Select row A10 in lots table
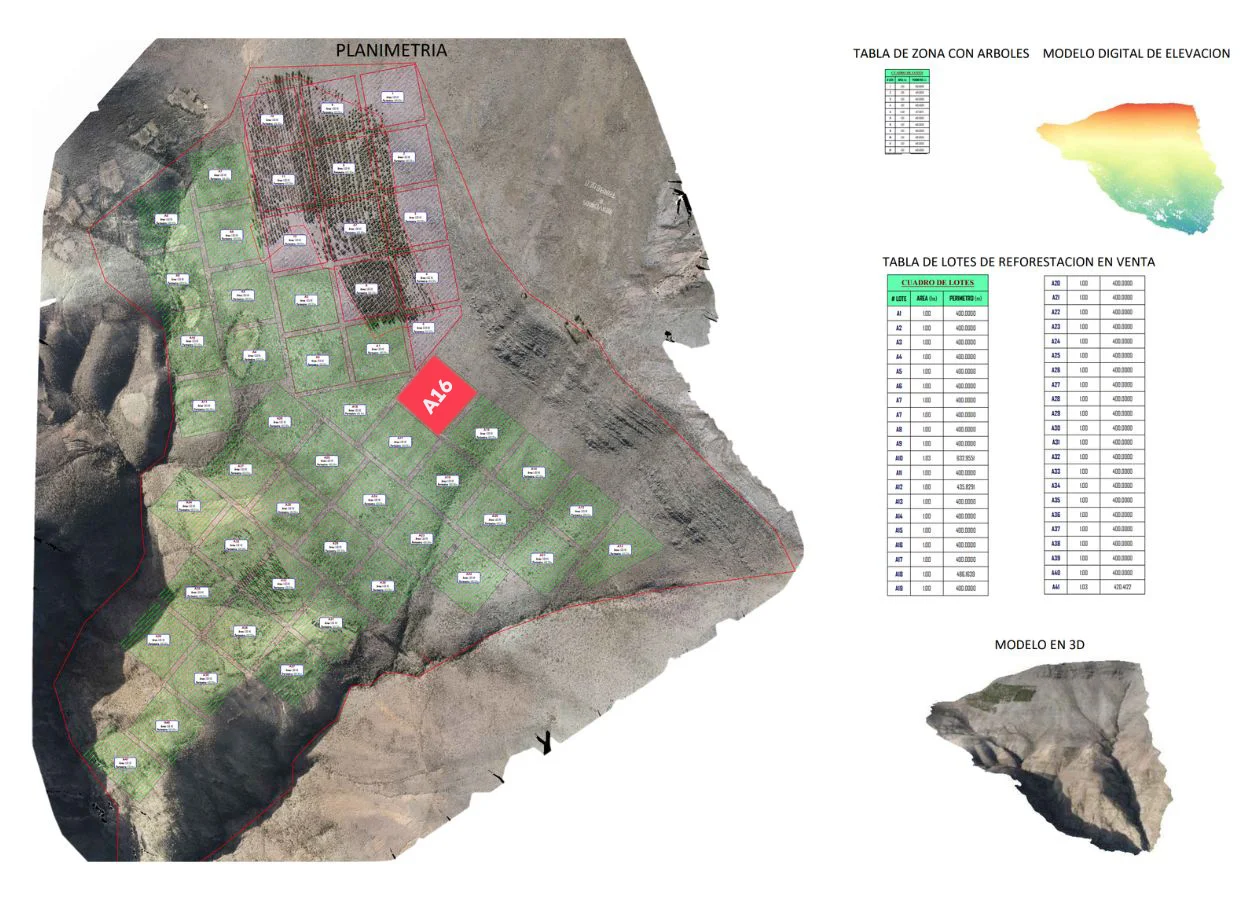 [x=937, y=458]
